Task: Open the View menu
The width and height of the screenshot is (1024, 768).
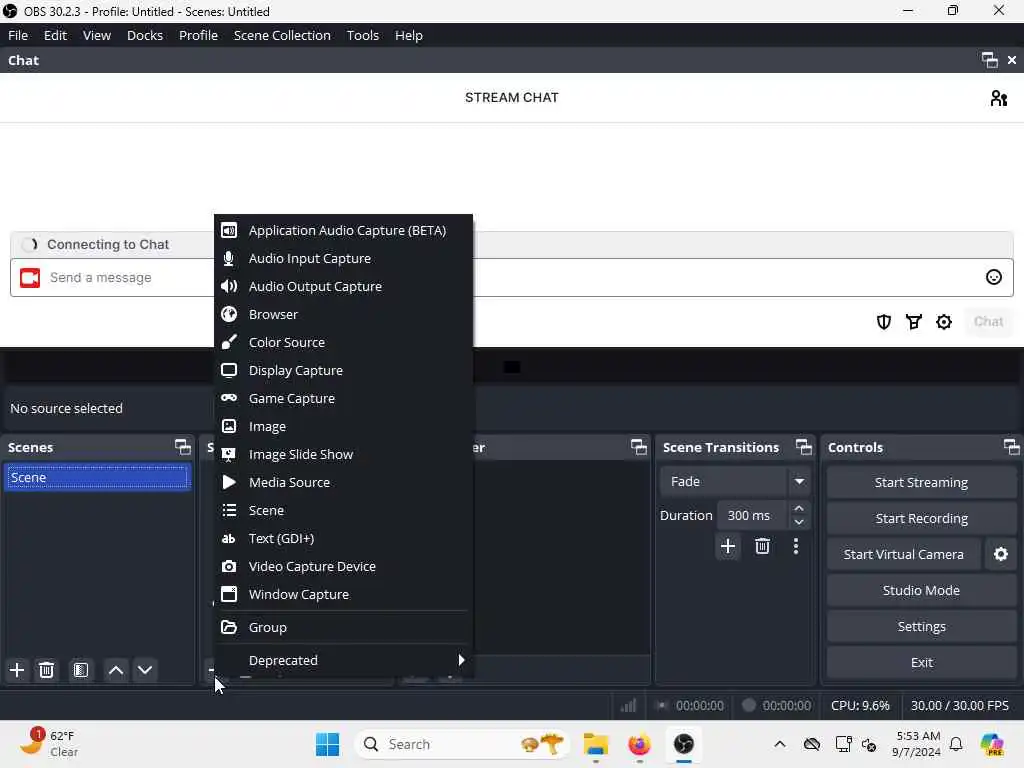Action: click(x=97, y=35)
